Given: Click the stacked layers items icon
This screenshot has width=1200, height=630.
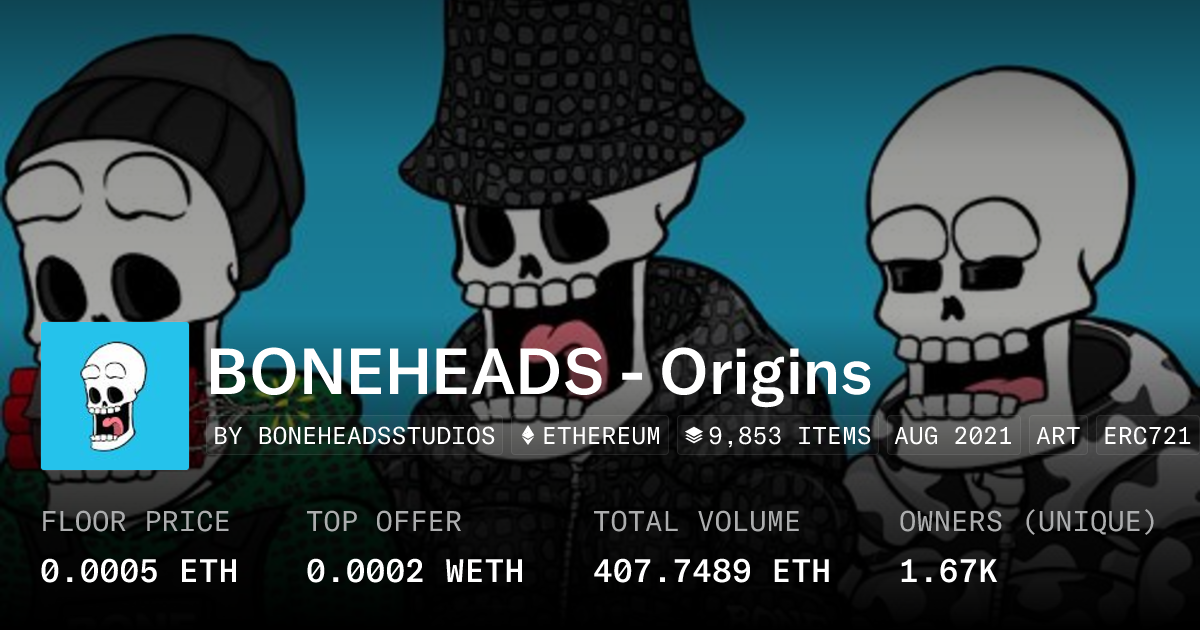Looking at the screenshot, I should click(x=694, y=436).
